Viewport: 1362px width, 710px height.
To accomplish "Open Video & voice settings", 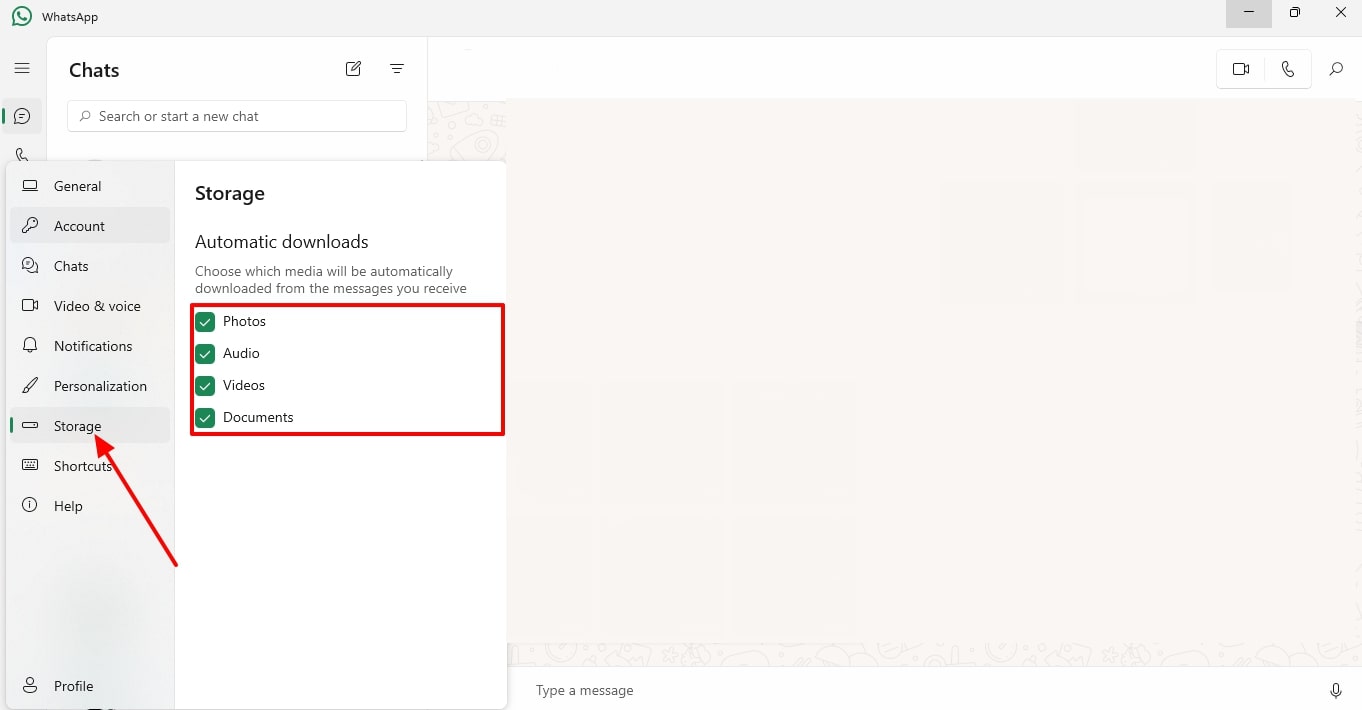I will [90, 306].
